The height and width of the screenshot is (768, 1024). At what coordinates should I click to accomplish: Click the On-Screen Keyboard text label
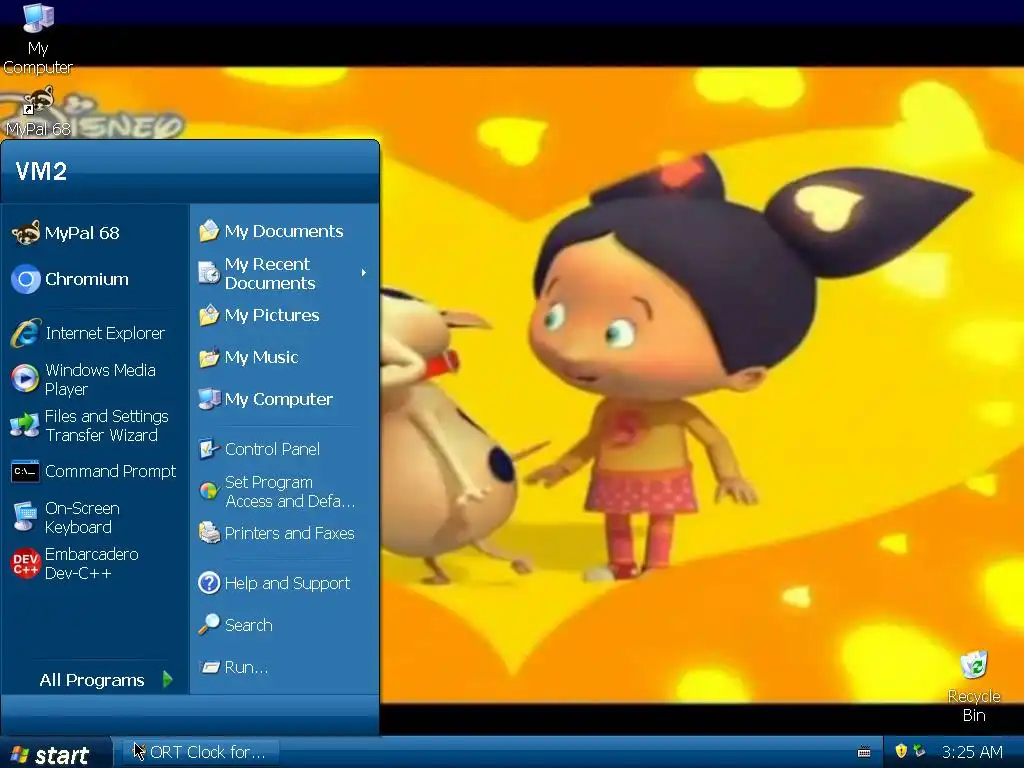point(82,518)
